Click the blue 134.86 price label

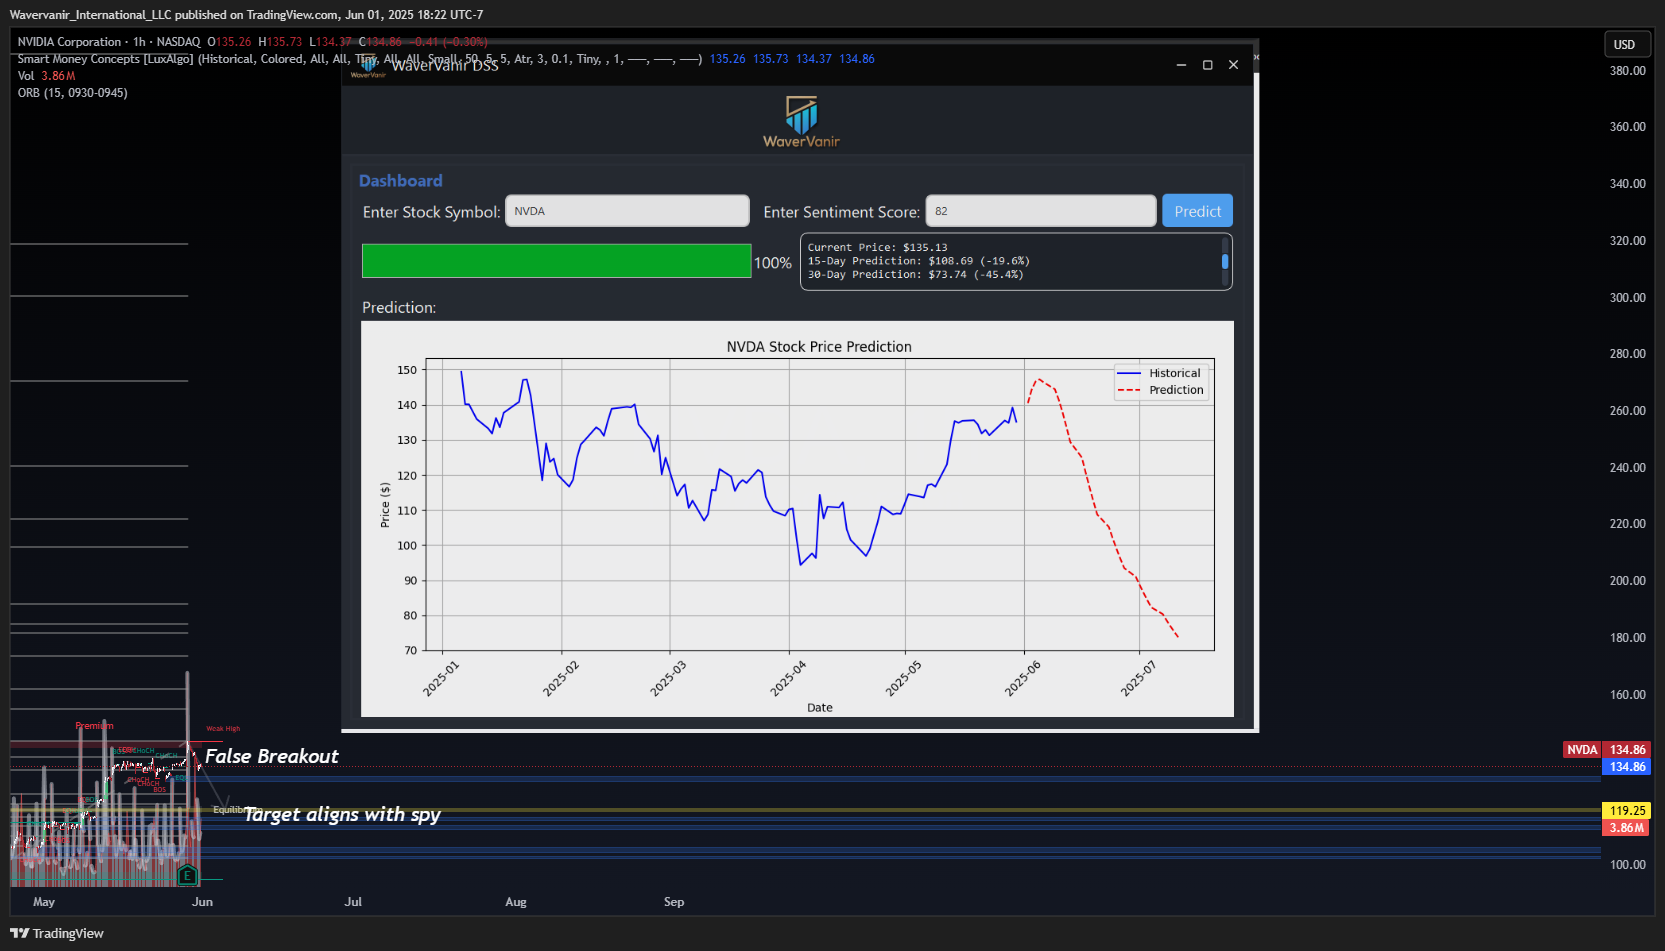(1627, 767)
